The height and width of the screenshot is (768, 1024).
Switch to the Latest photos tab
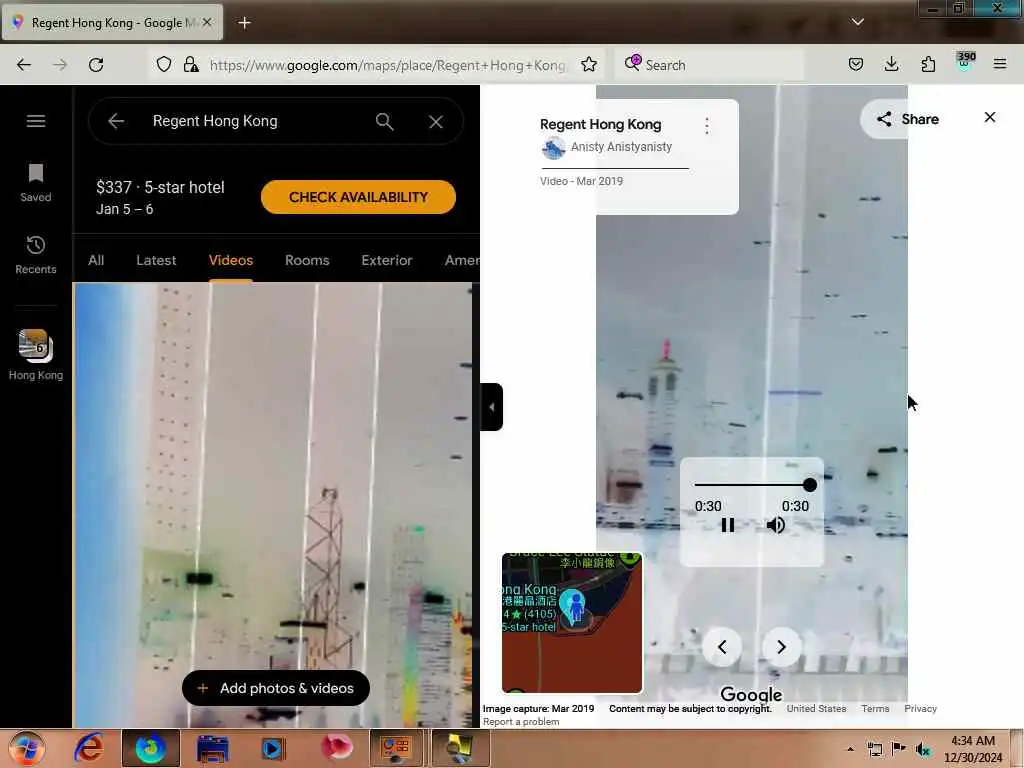(x=156, y=260)
